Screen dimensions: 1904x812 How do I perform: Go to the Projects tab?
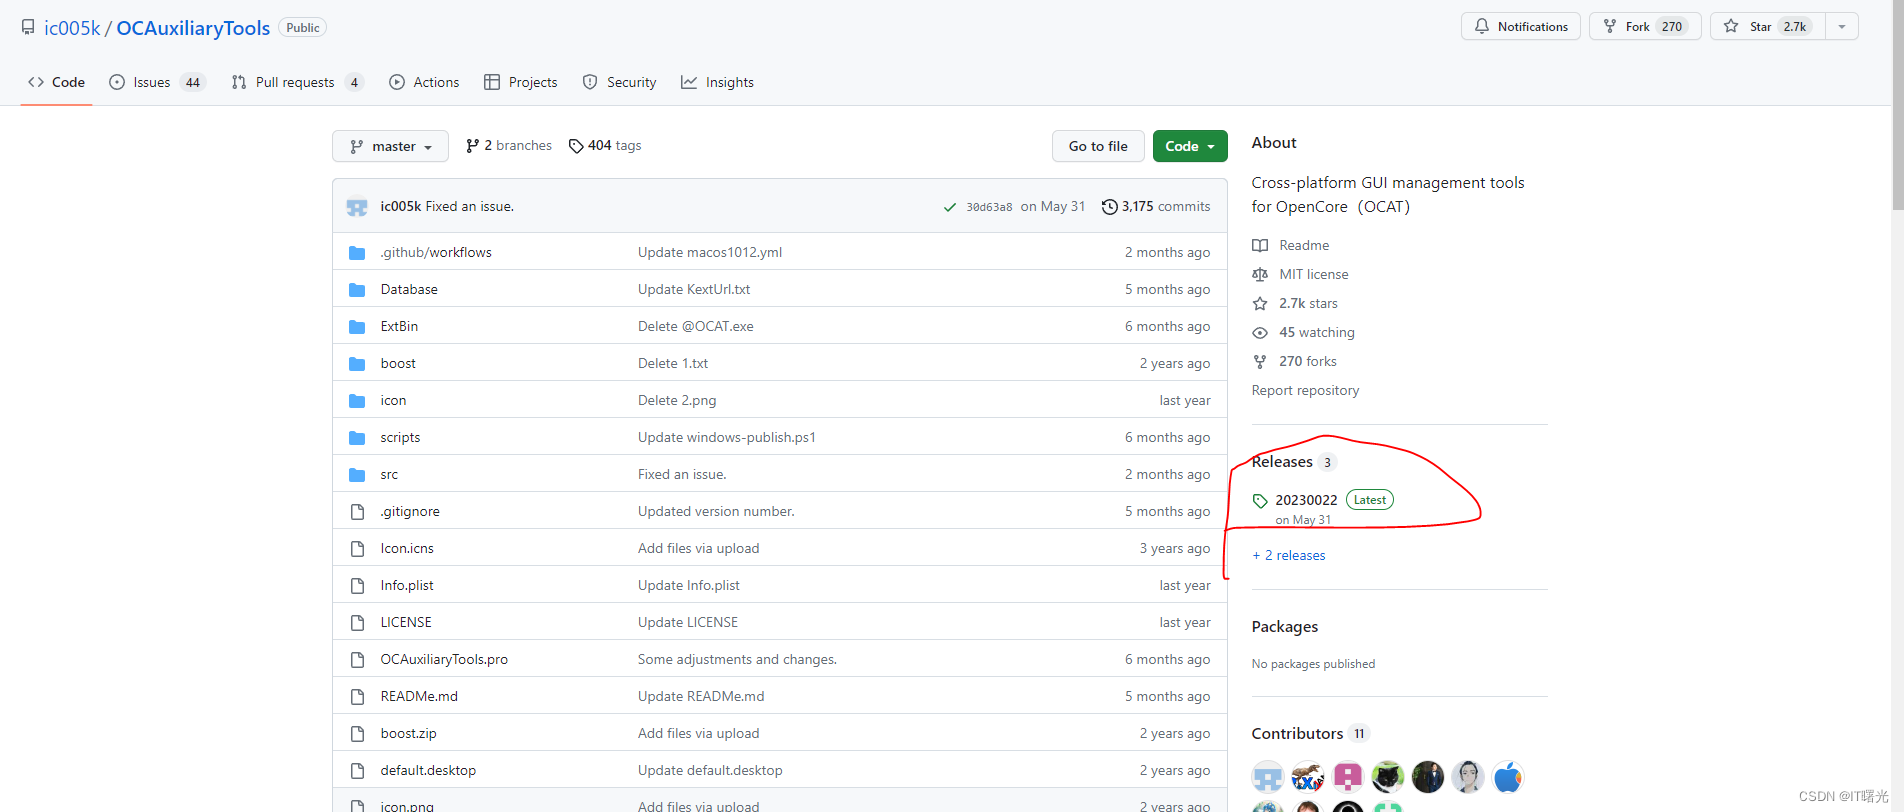coord(520,82)
